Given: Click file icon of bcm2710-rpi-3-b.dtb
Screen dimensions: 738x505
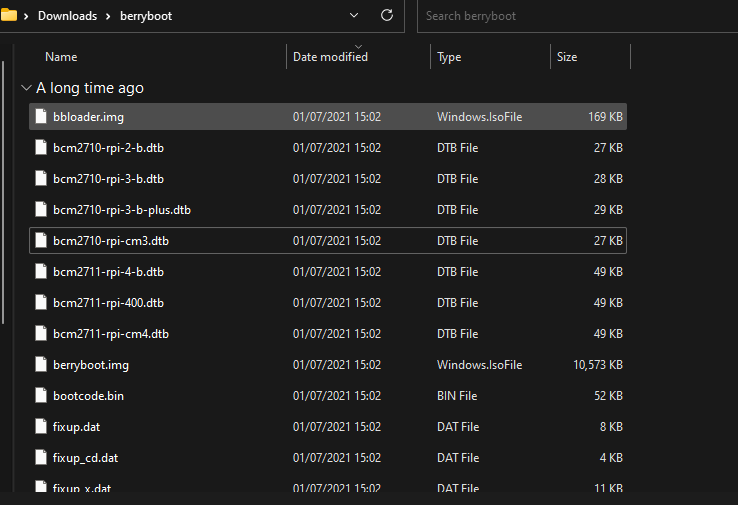Looking at the screenshot, I should (x=41, y=178).
